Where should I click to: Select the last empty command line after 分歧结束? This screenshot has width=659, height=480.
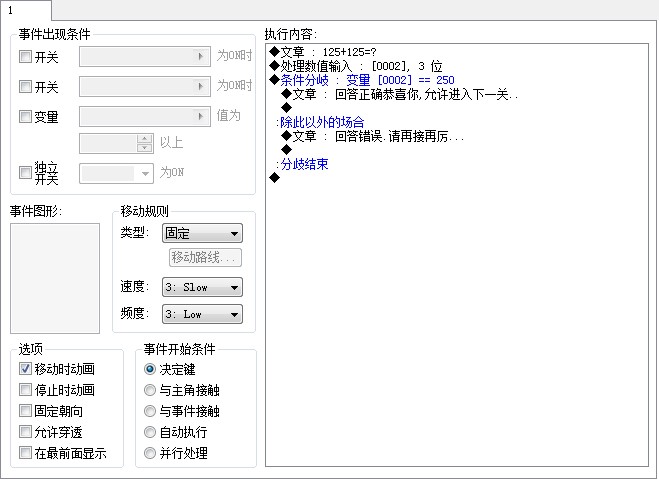274,178
